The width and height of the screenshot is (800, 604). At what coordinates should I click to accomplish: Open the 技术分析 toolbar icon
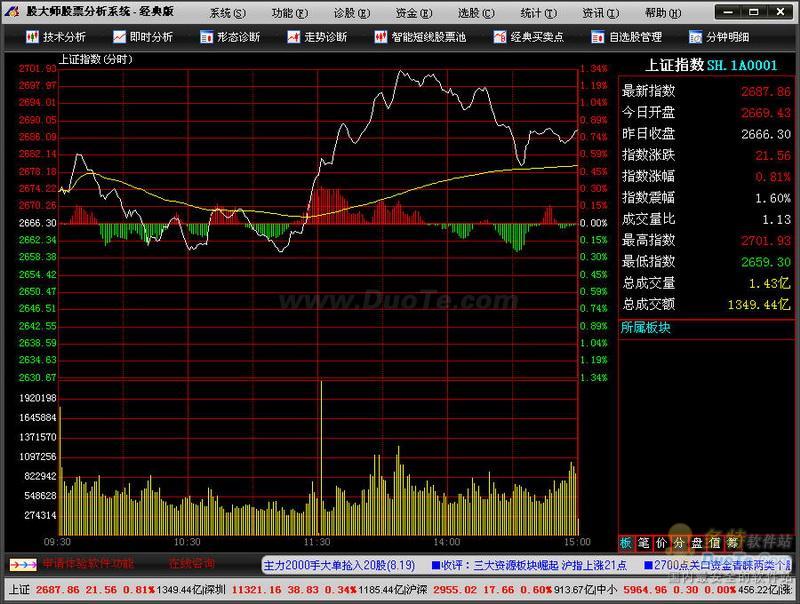coord(32,37)
